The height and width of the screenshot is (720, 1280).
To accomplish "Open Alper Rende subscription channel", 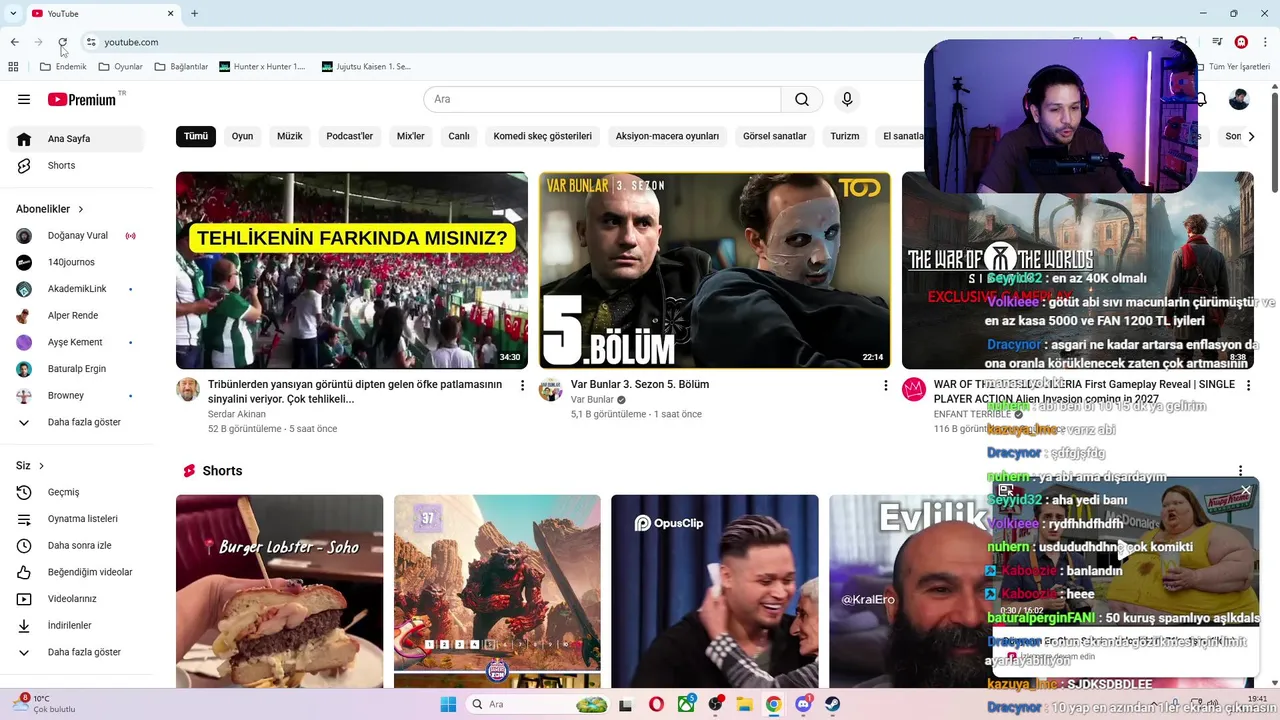I will [76, 316].
